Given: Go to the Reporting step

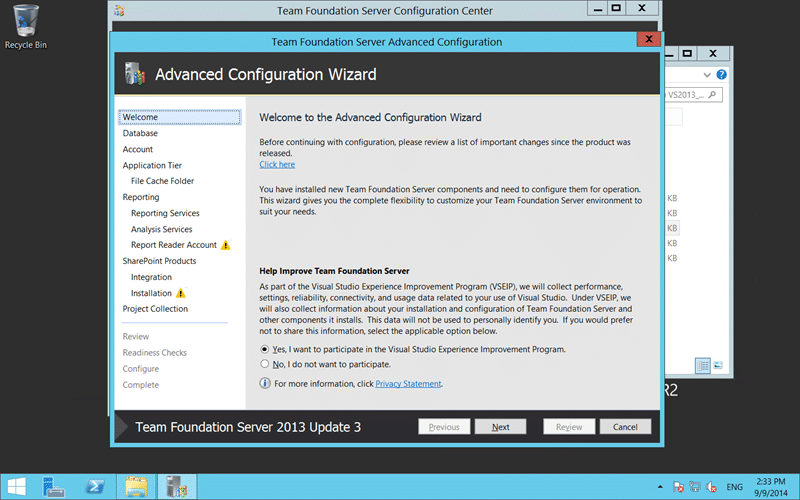Looking at the screenshot, I should click(x=141, y=197).
